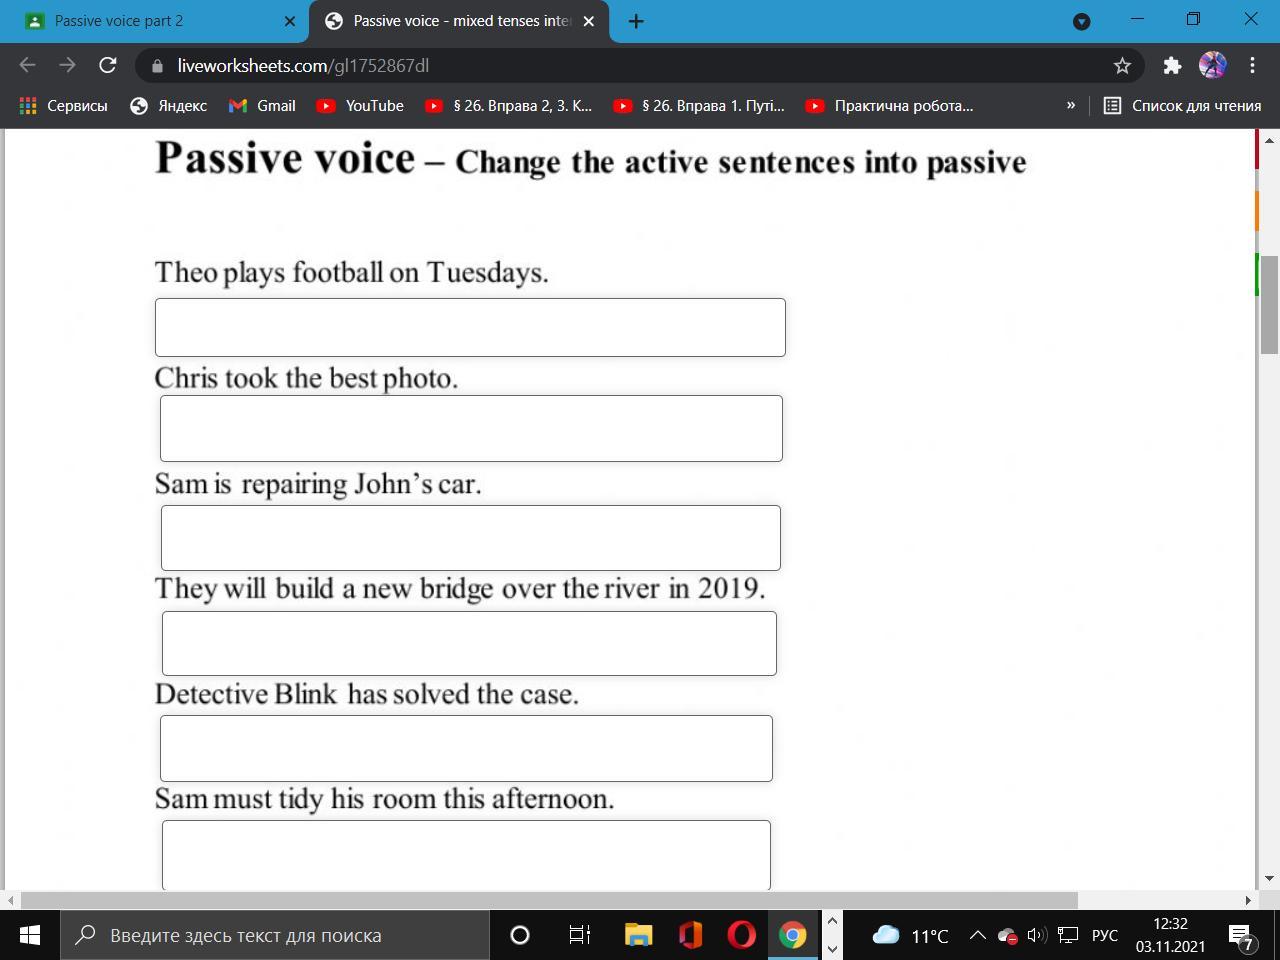Open the clock showing 12:32
This screenshot has width=1280, height=960.
pos(1170,935)
